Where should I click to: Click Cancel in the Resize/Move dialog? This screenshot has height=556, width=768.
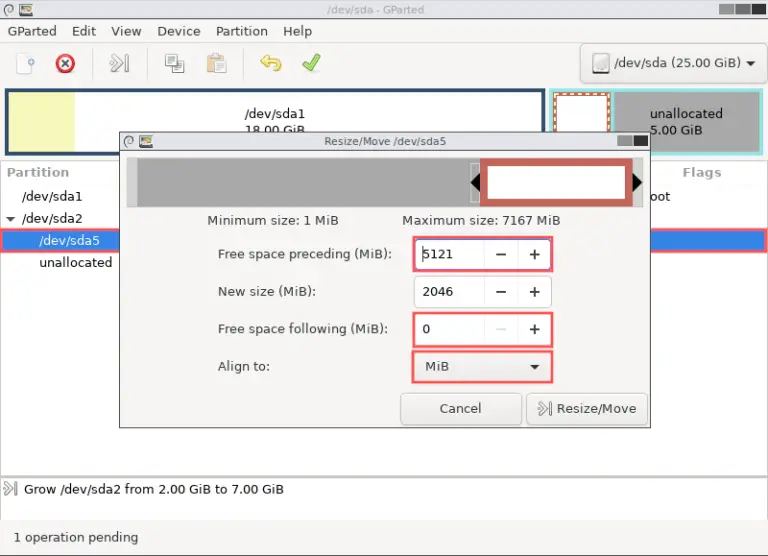tap(460, 409)
